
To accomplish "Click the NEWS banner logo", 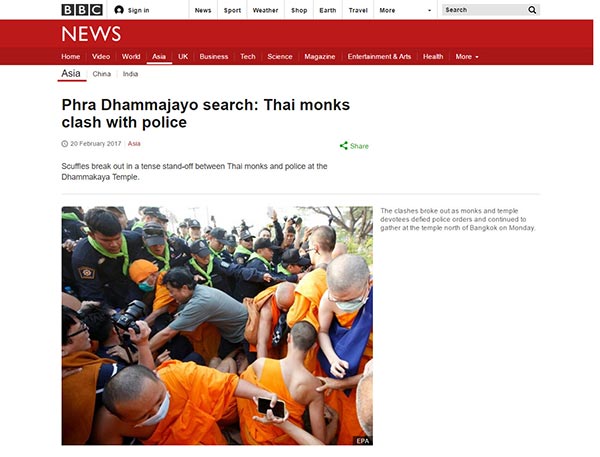I will pos(91,34).
